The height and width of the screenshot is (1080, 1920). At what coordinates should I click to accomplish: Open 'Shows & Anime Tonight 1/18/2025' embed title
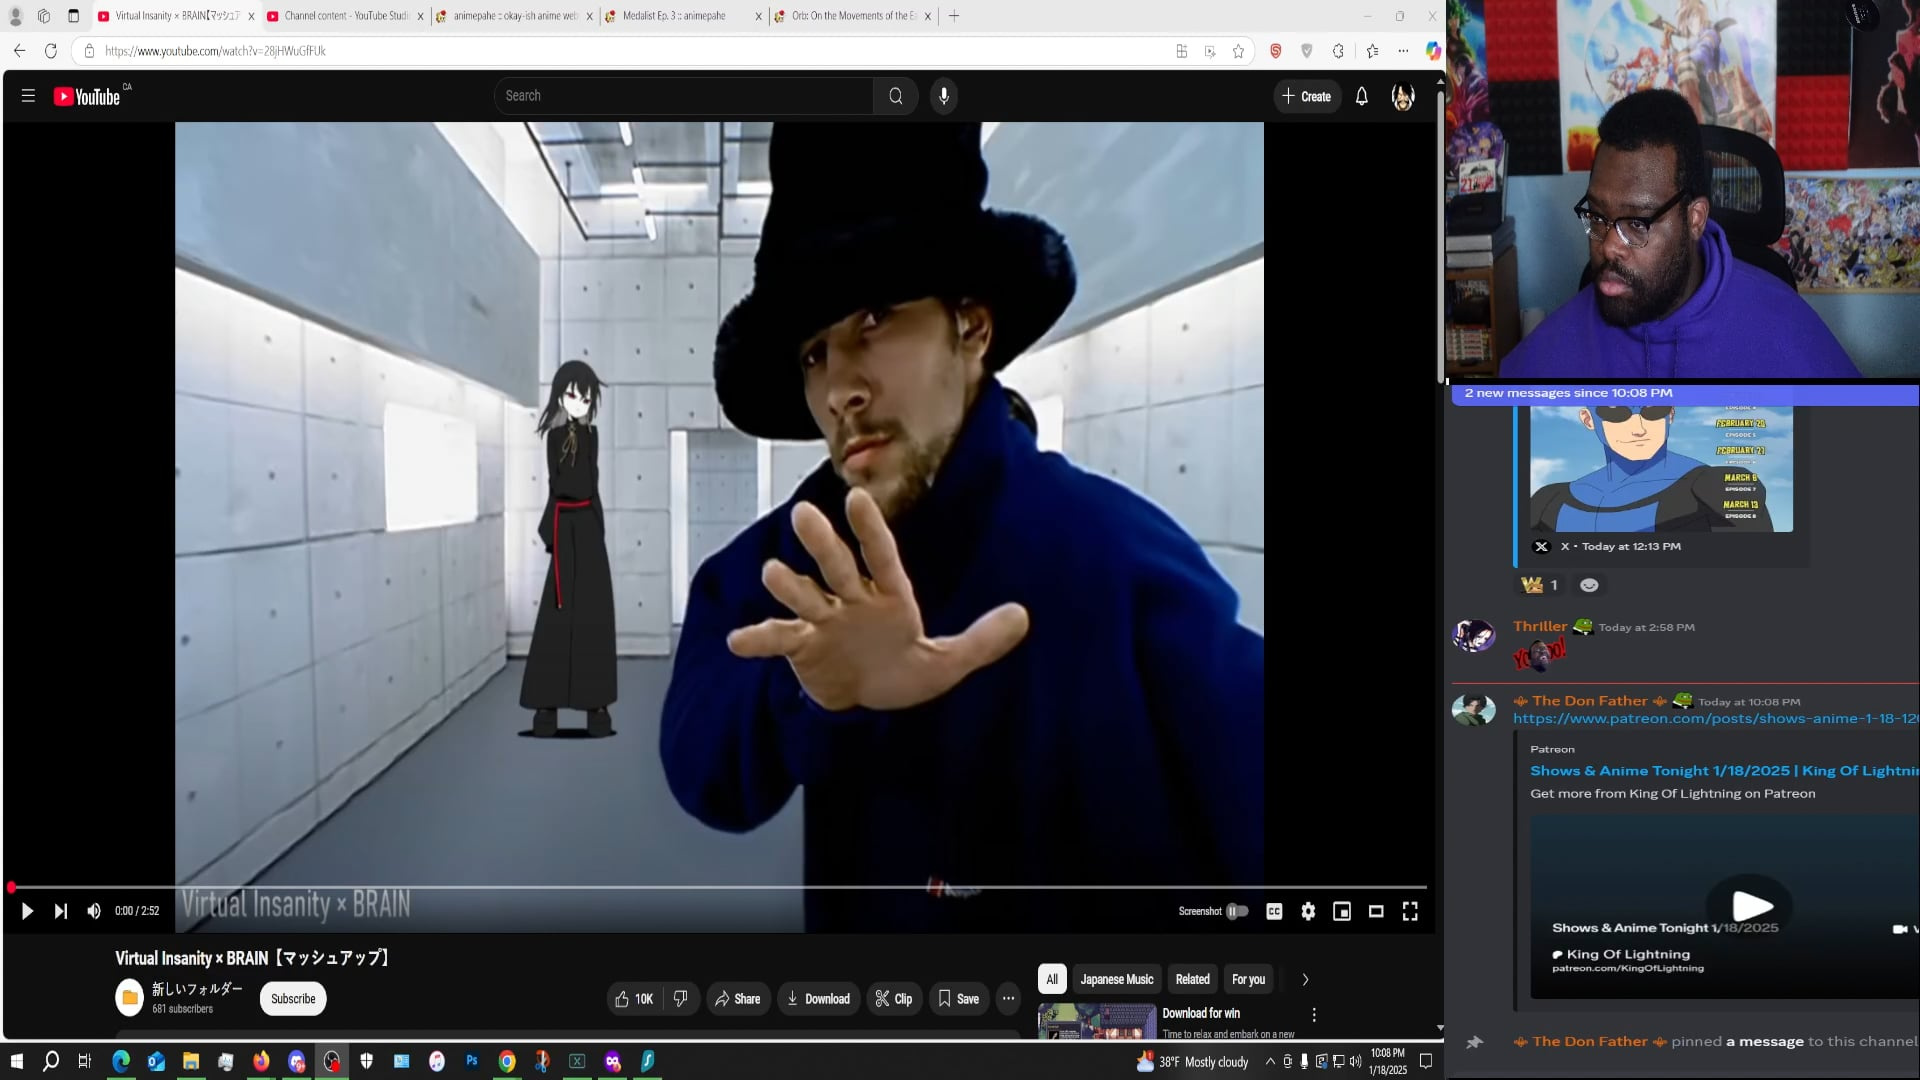pos(1724,771)
